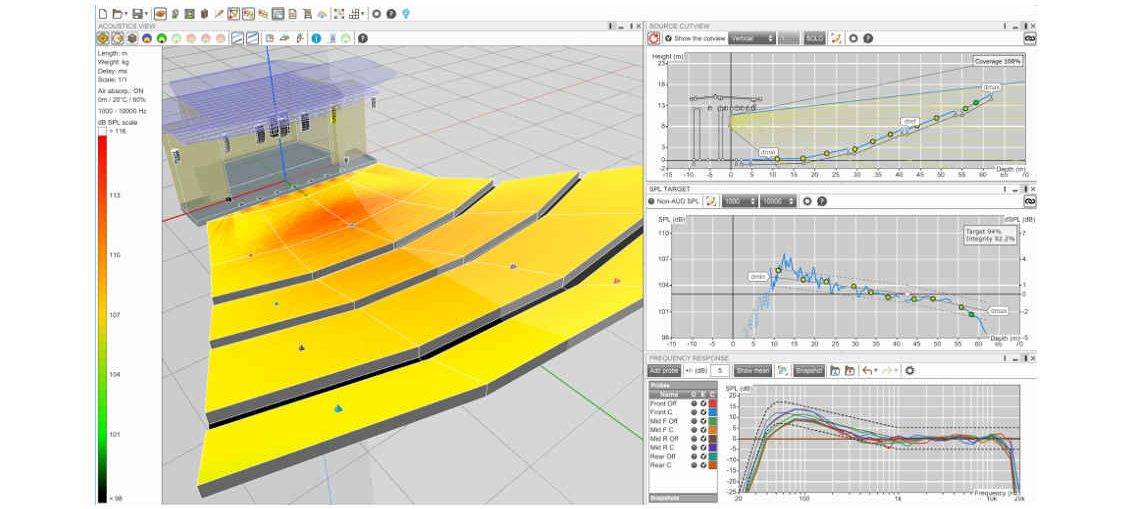Click the Snapshot button in Frequency Response
Image resolution: width=1132 pixels, height=509 pixels.
[x=809, y=370]
